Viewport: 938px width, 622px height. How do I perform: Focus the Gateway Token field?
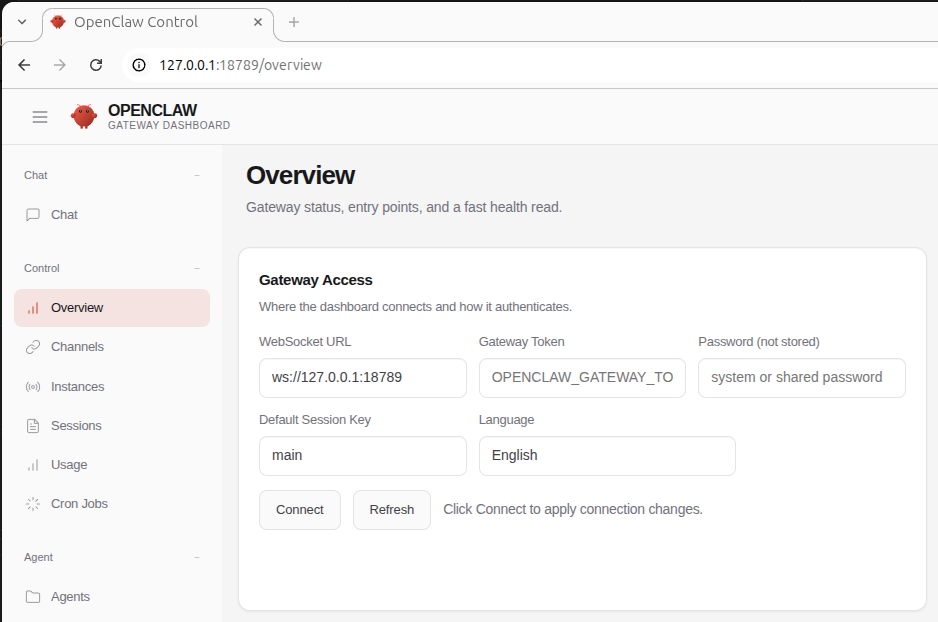coord(582,378)
